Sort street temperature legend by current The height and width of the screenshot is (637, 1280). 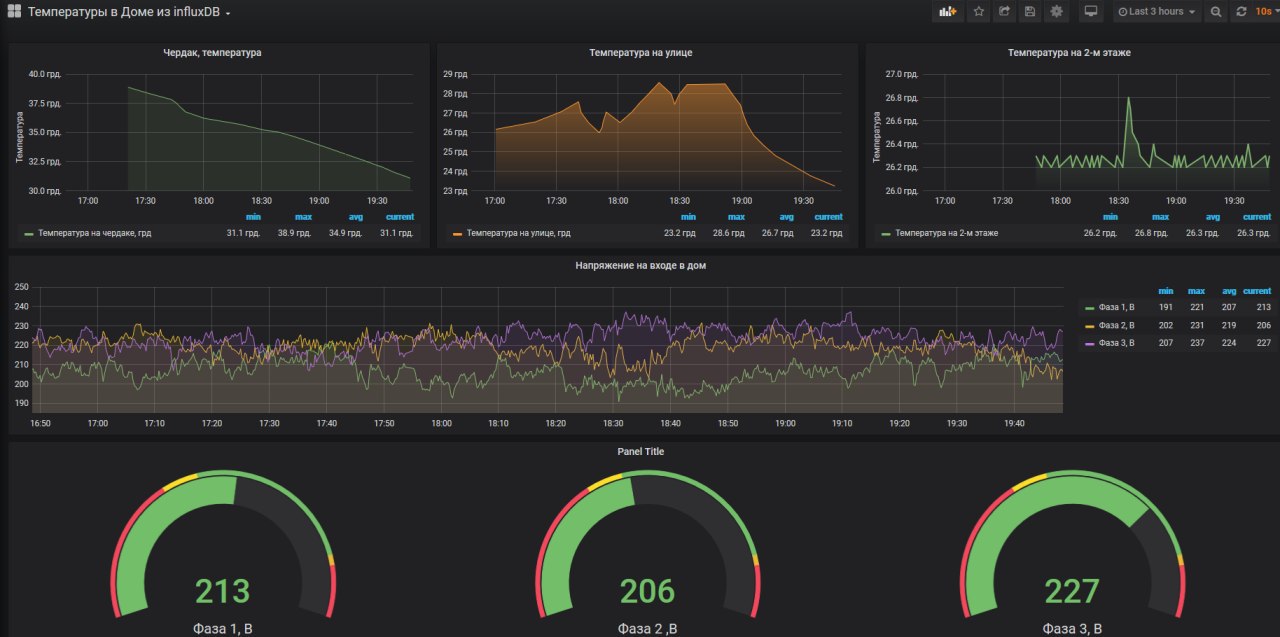click(829, 217)
